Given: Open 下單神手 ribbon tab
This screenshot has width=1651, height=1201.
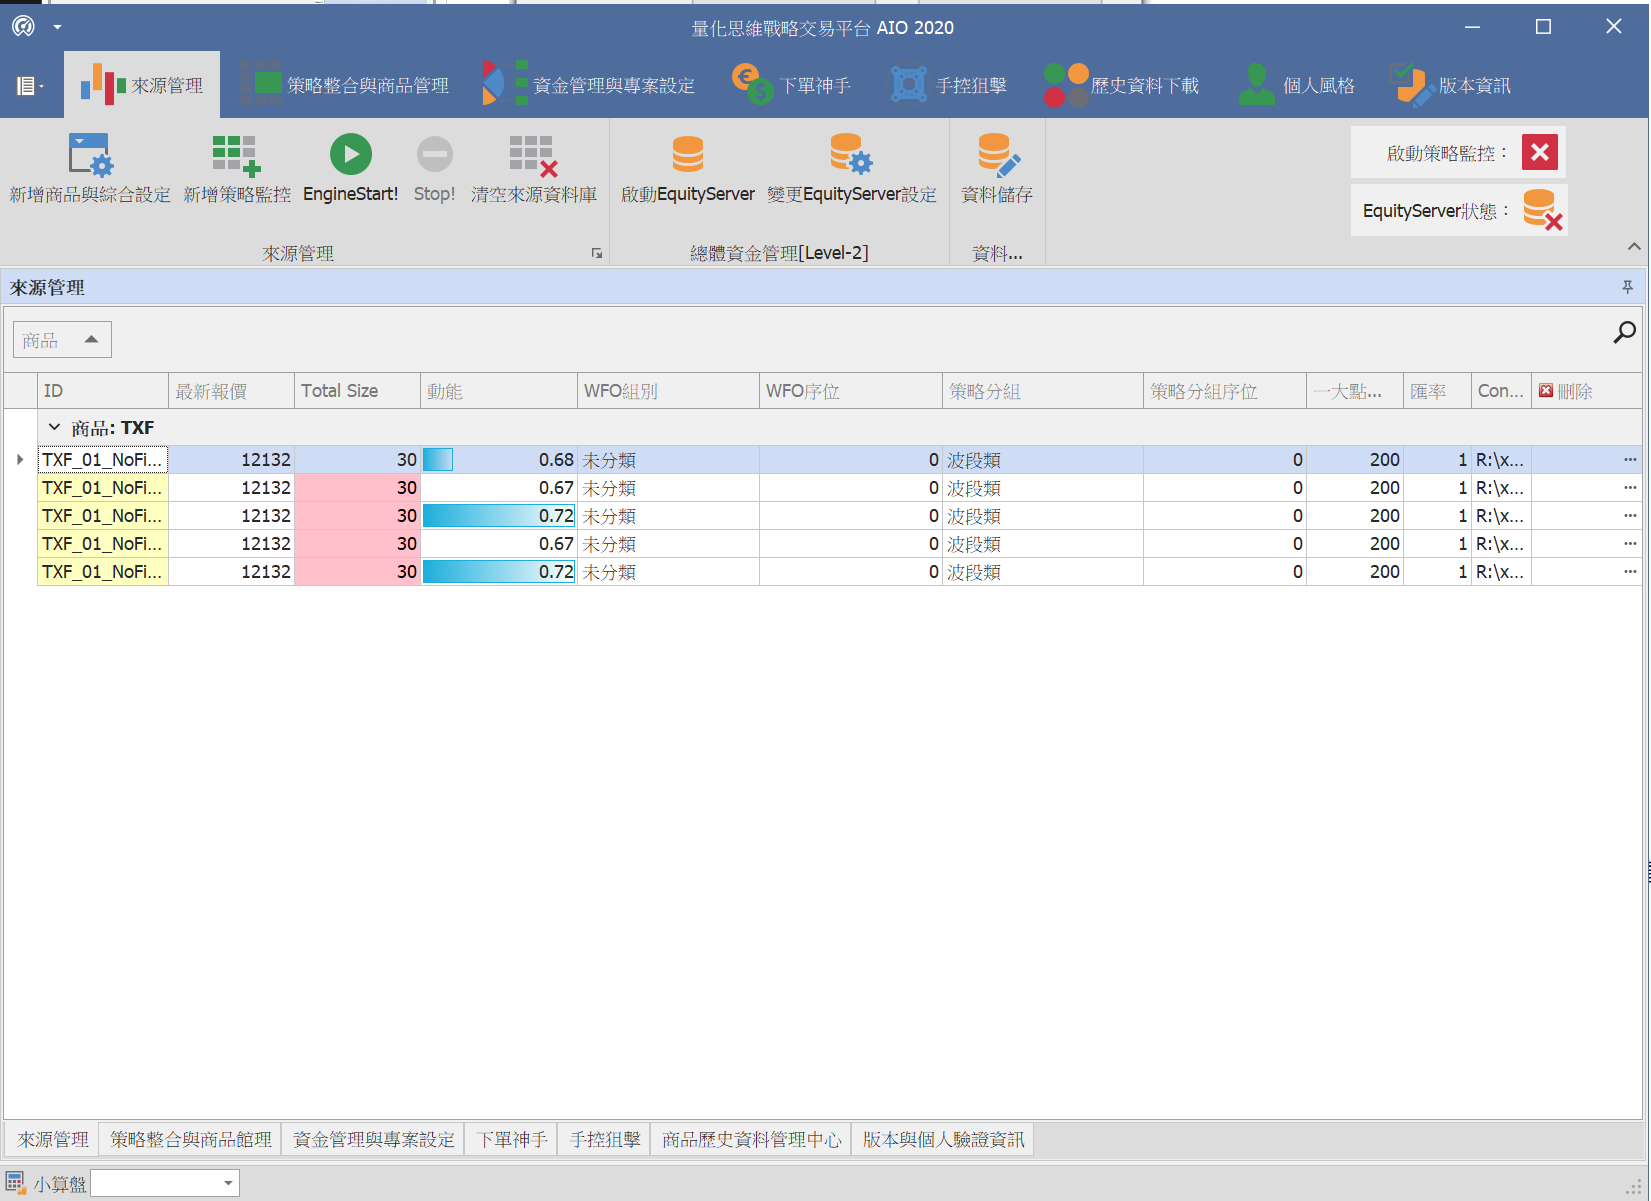Looking at the screenshot, I should tap(791, 86).
